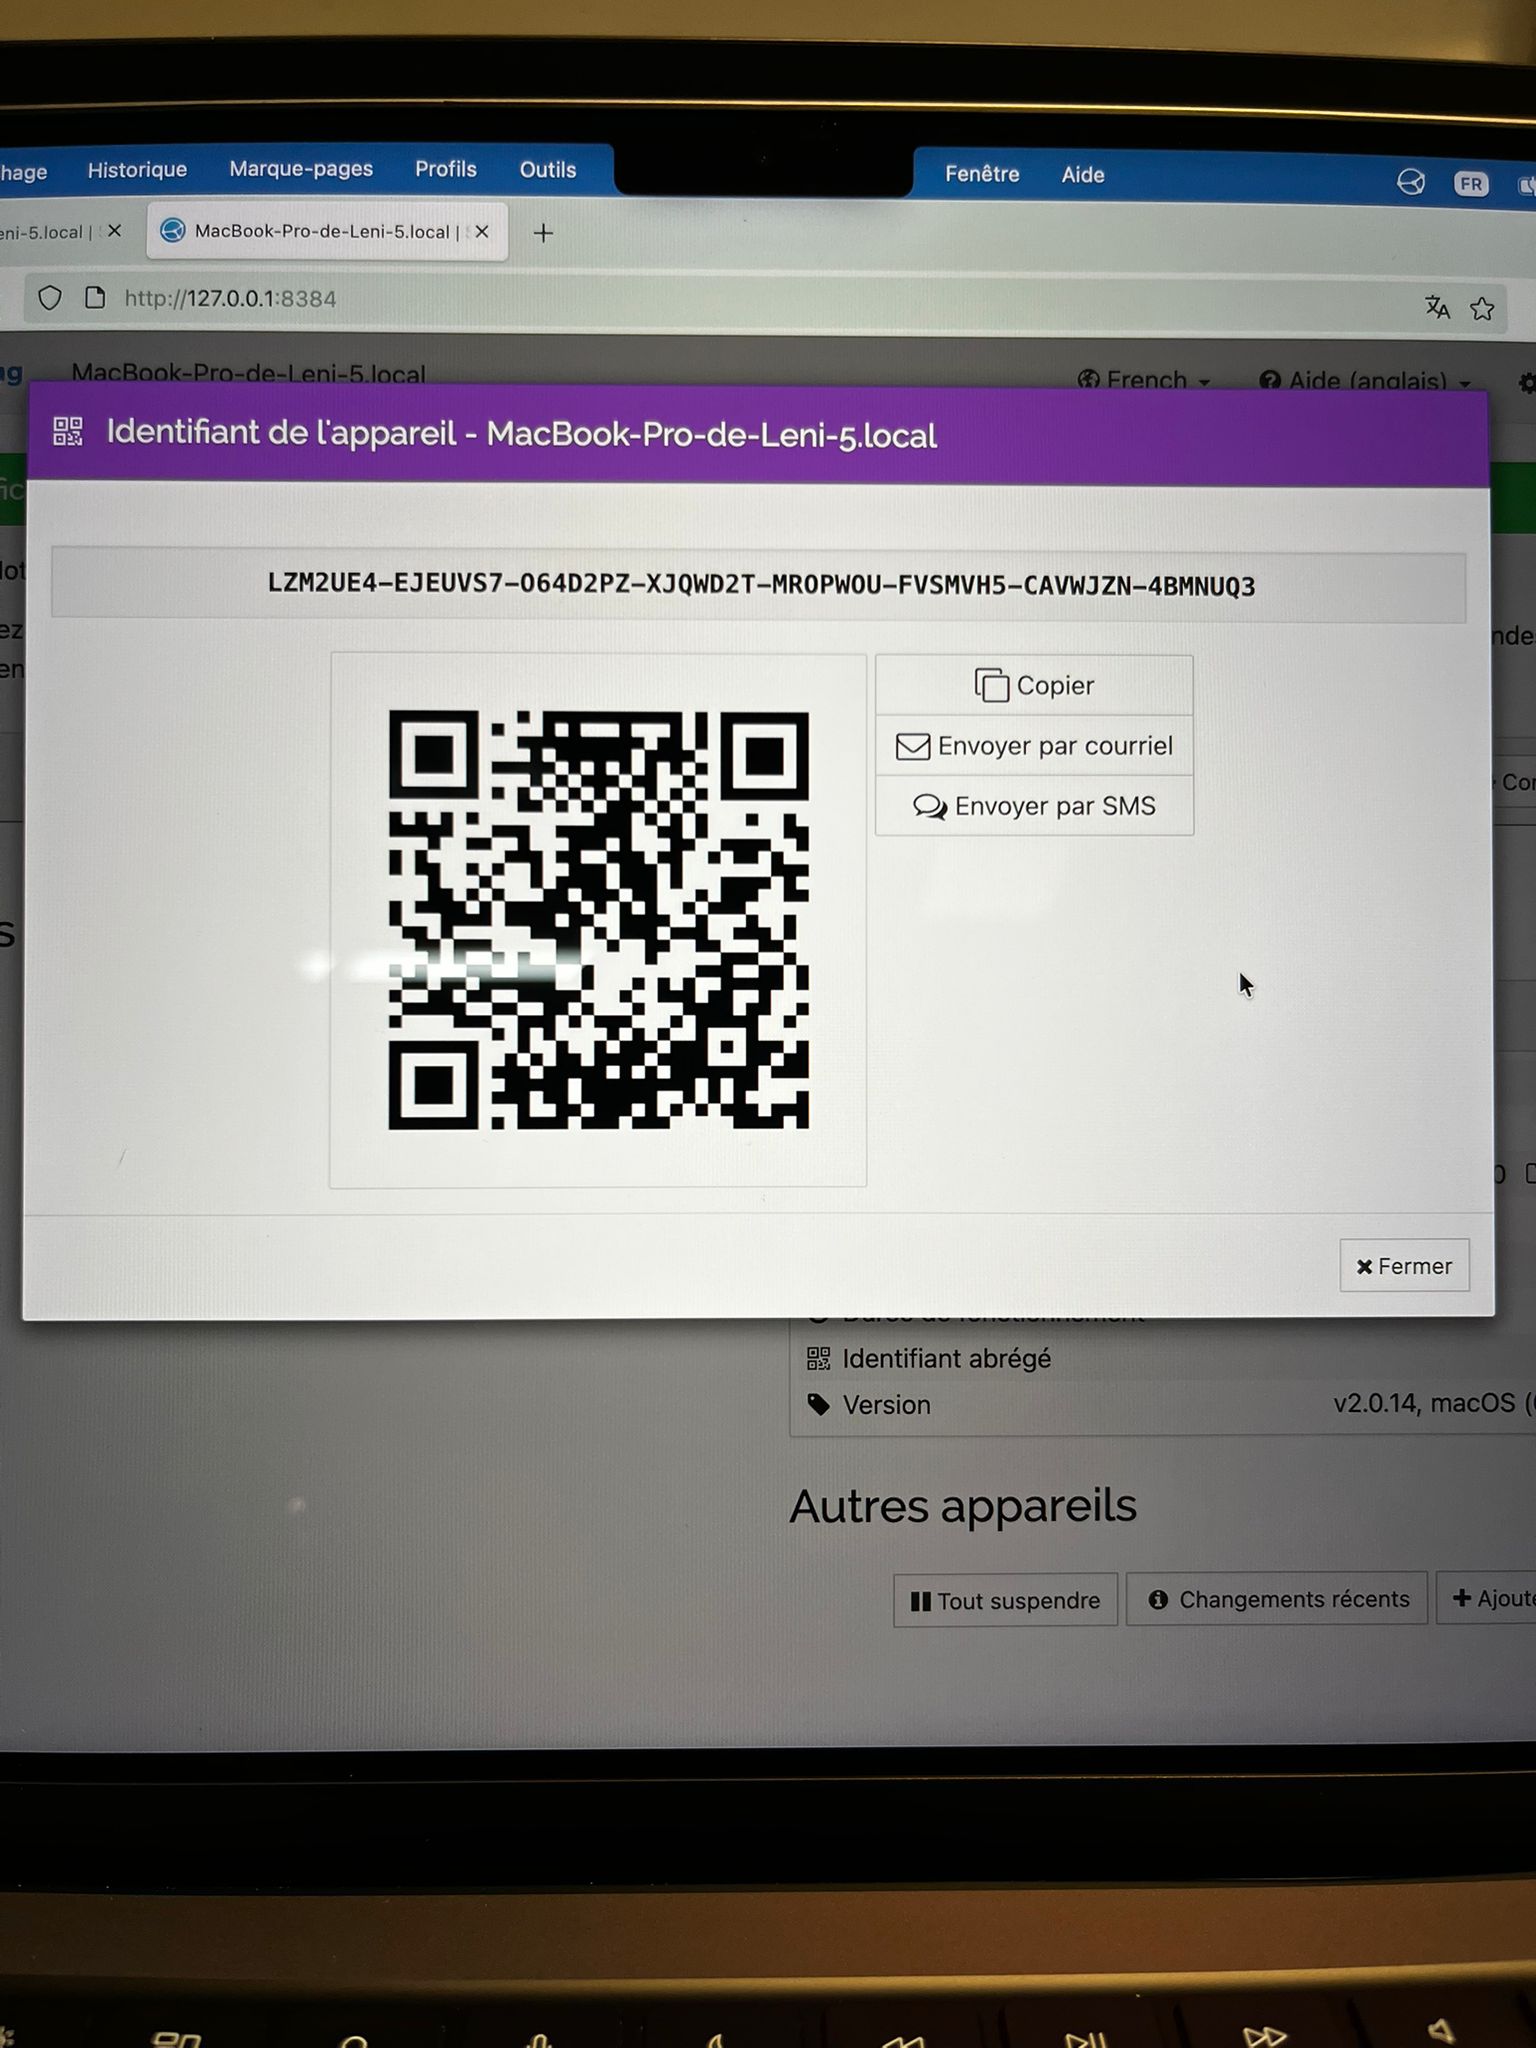Viewport: 1536px width, 2048px height.
Task: Open the Profils menu
Action: point(446,169)
